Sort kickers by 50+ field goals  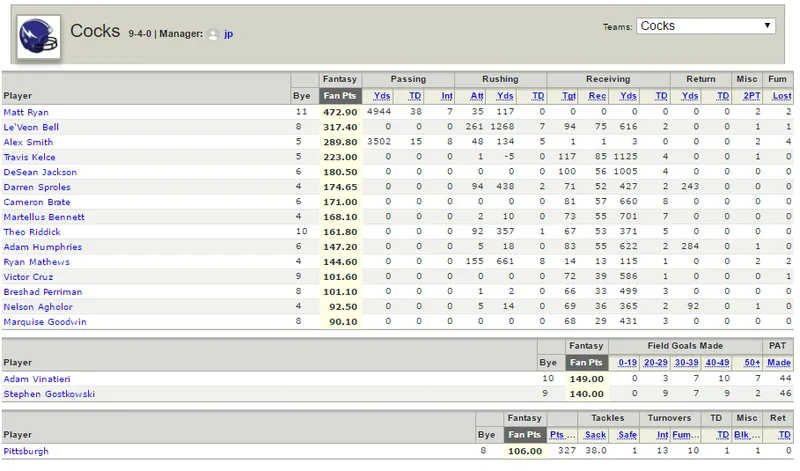point(752,362)
